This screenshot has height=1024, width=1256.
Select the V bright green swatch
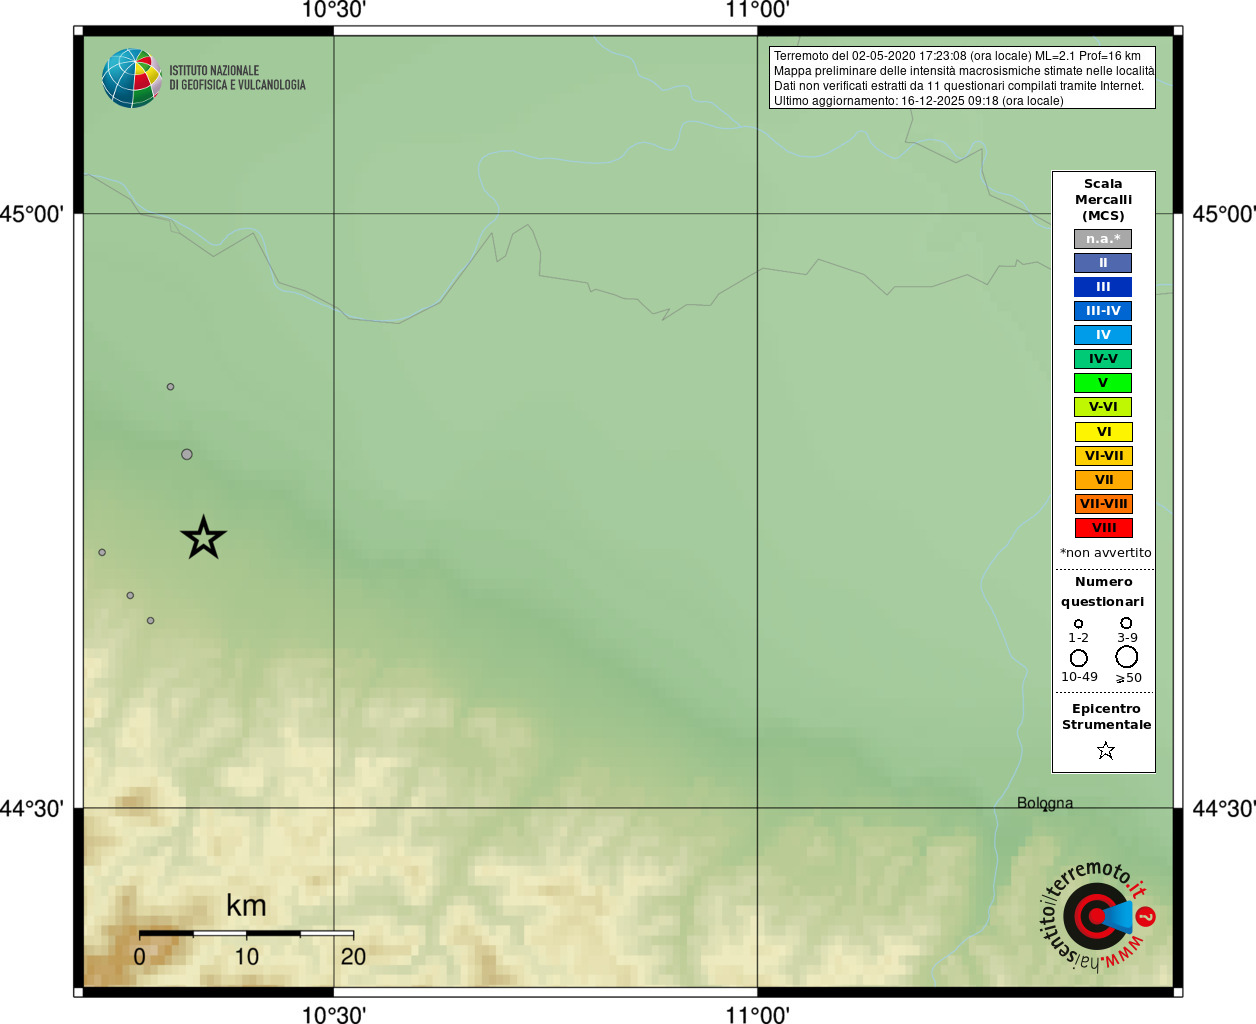pyautogui.click(x=1103, y=383)
